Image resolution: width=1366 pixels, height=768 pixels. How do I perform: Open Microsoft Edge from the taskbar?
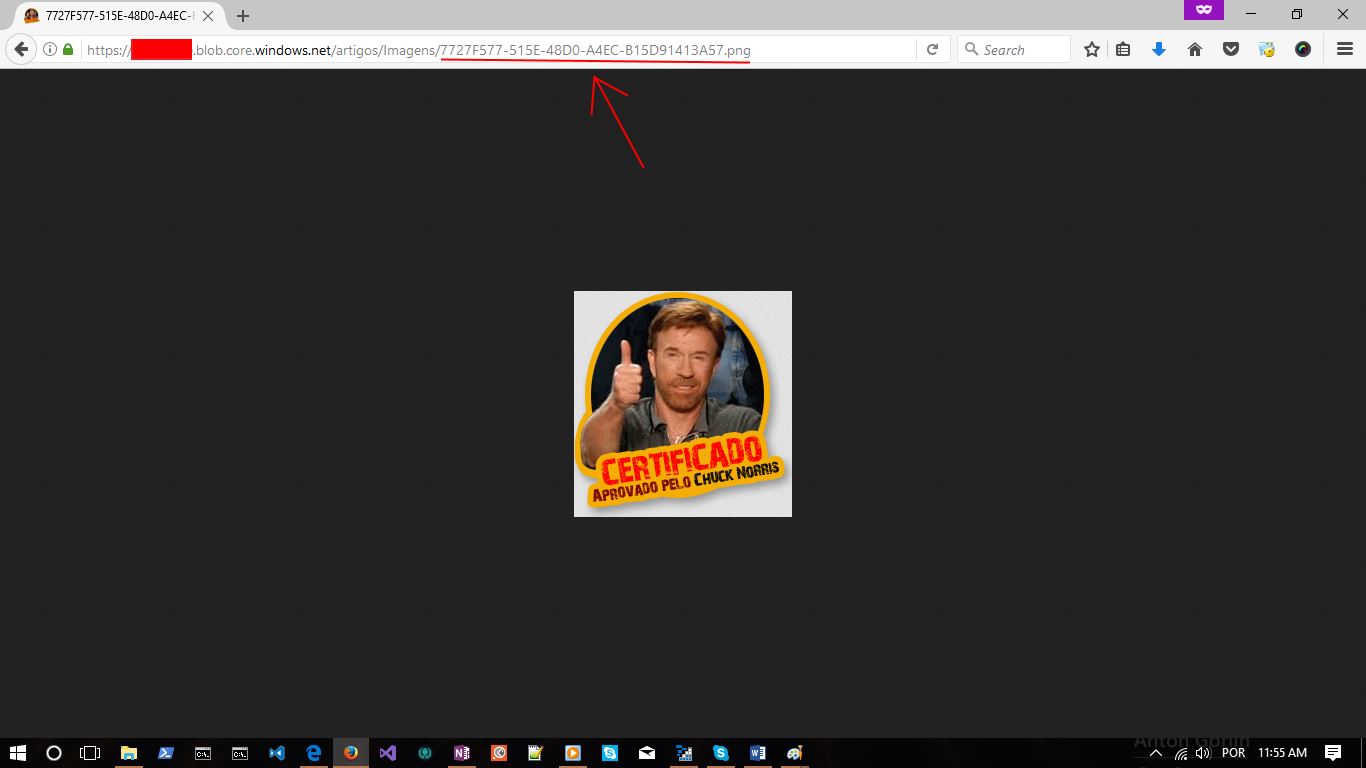(x=314, y=753)
